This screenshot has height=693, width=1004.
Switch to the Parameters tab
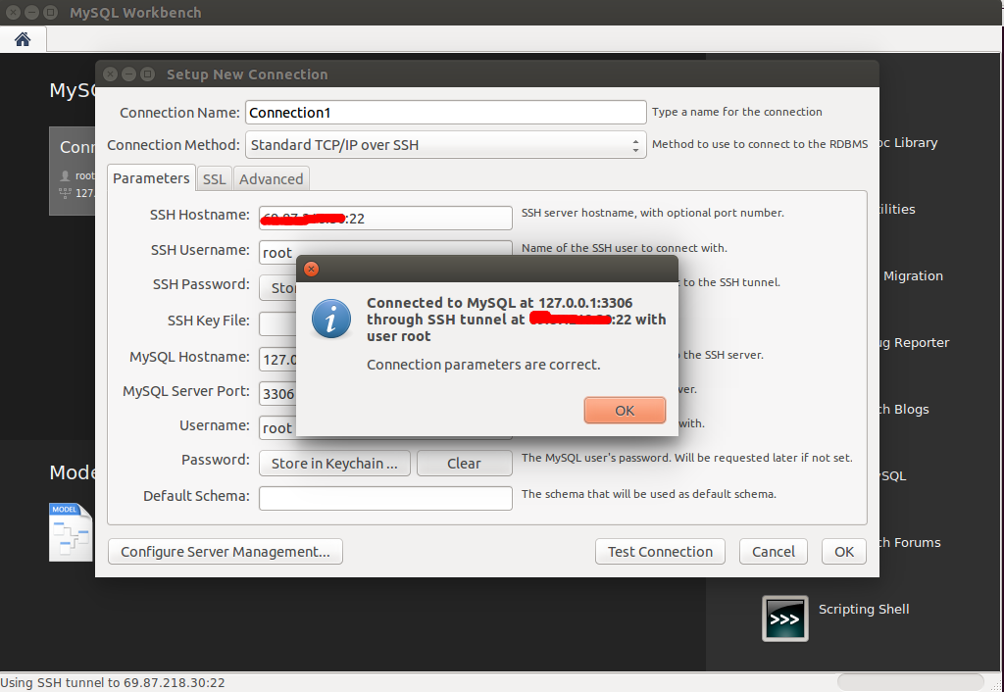pos(151,179)
